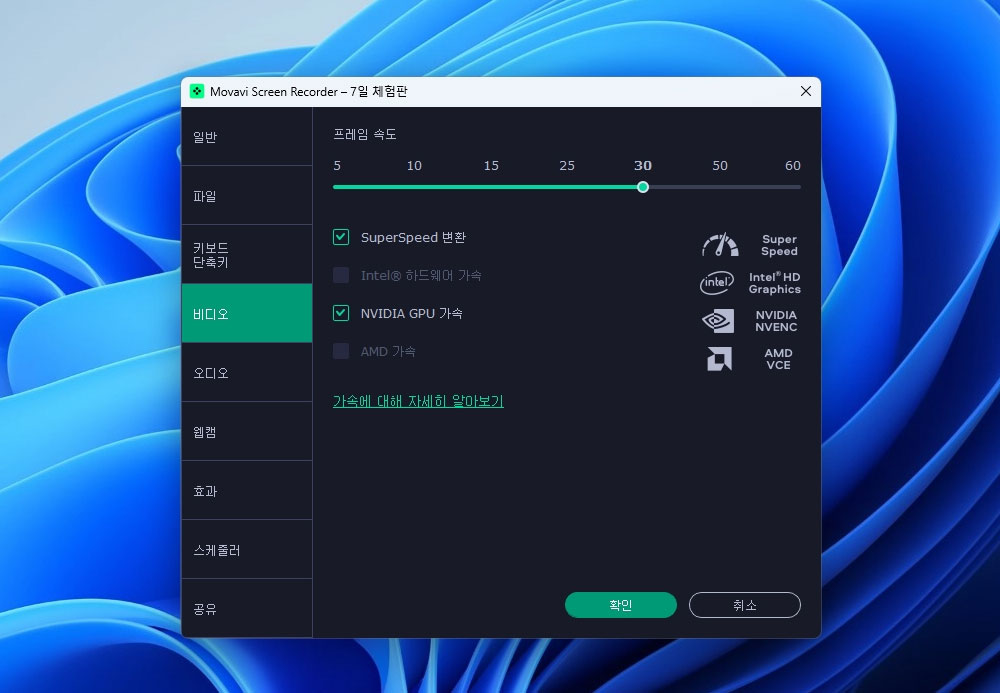Open the 오디오 settings tab
The image size is (1000, 693).
(247, 372)
